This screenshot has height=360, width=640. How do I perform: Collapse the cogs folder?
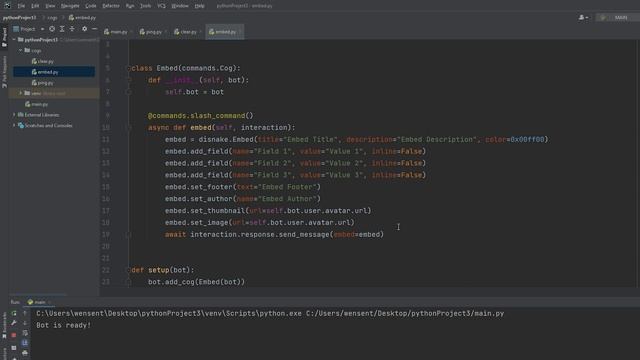(x=20, y=51)
